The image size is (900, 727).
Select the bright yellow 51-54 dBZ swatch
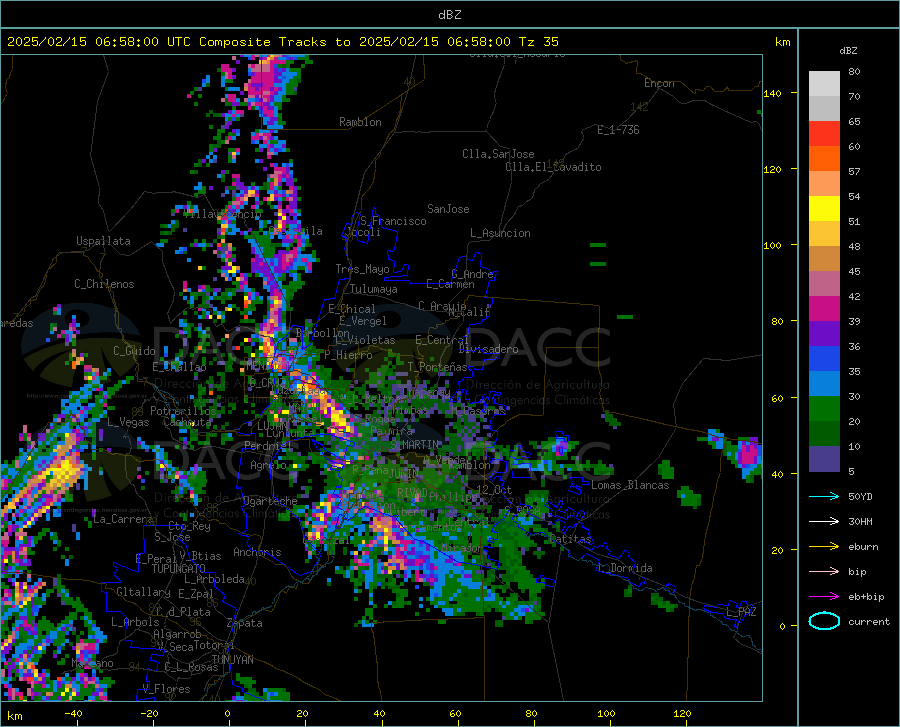tap(824, 209)
